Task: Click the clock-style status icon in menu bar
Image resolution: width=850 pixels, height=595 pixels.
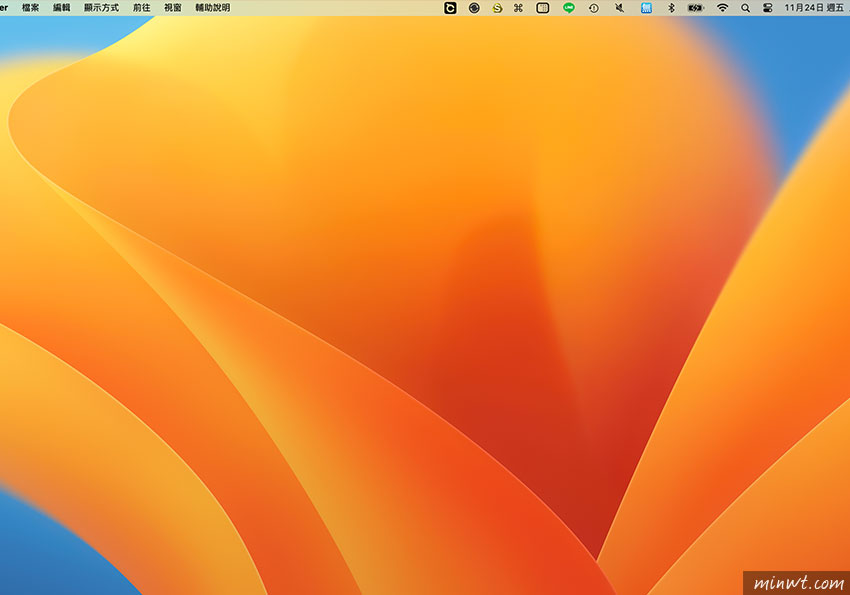Action: click(592, 7)
